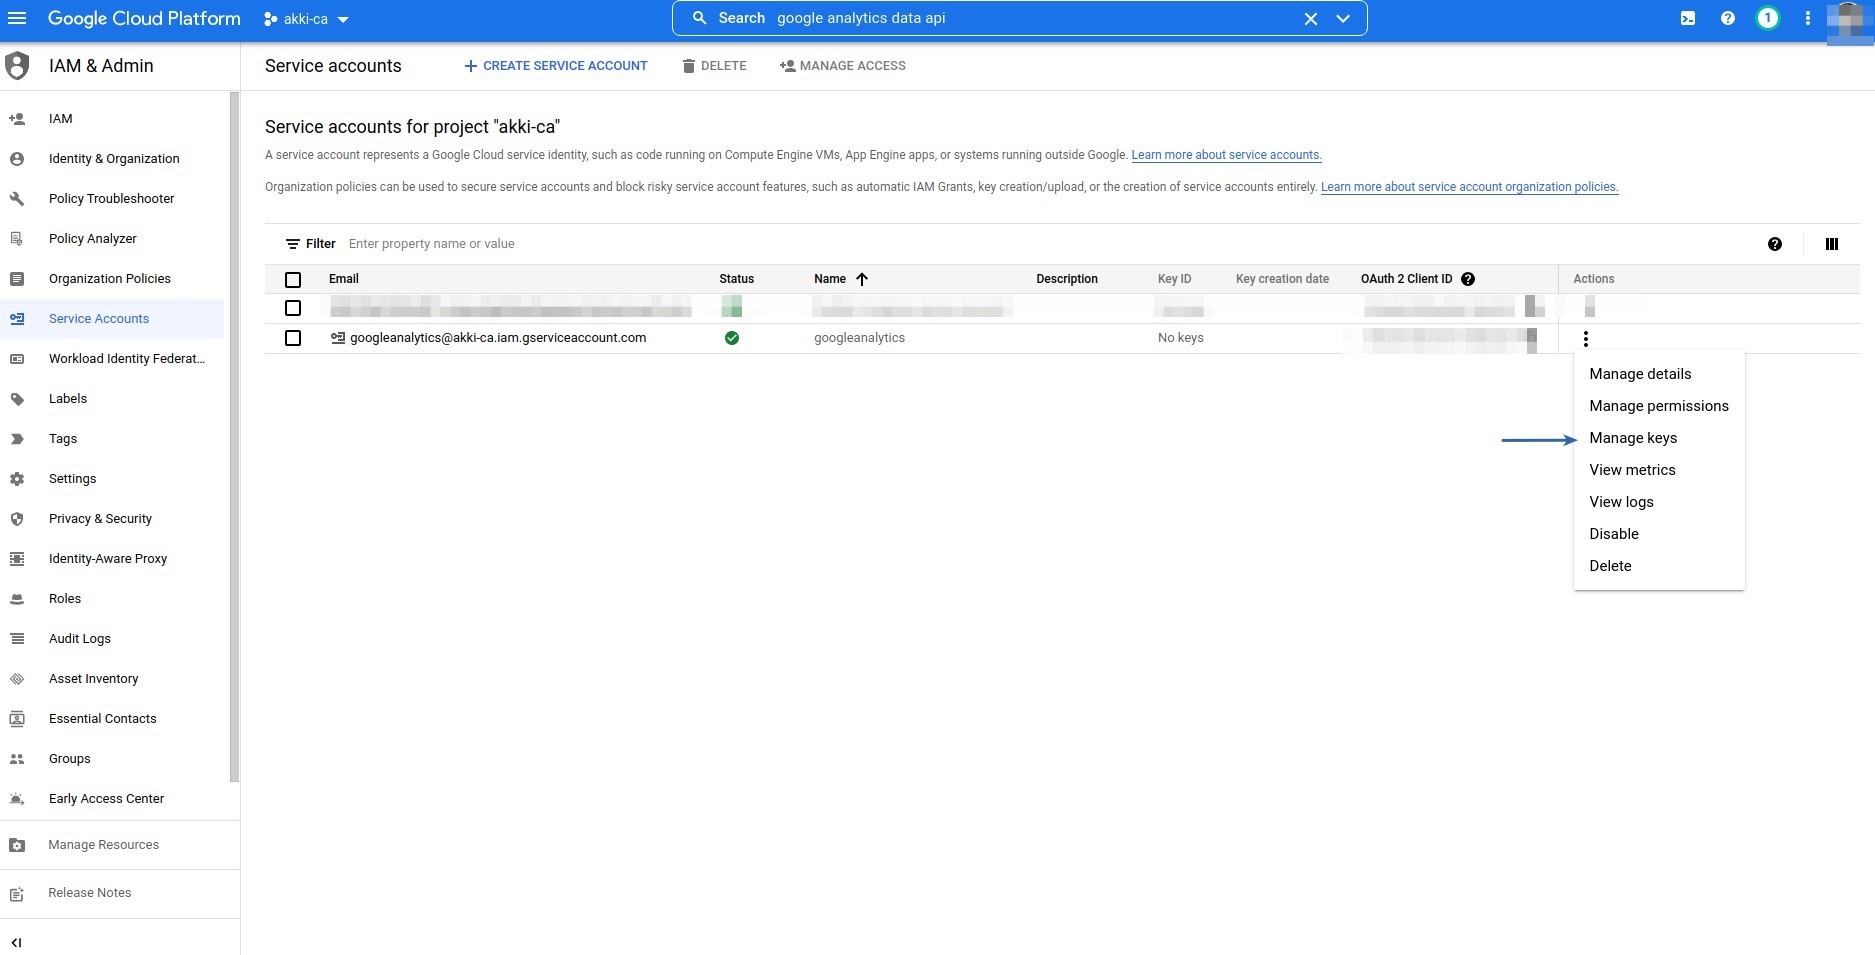Click the OAuth 2 Client ID help icon
1875x955 pixels.
(x=1468, y=279)
